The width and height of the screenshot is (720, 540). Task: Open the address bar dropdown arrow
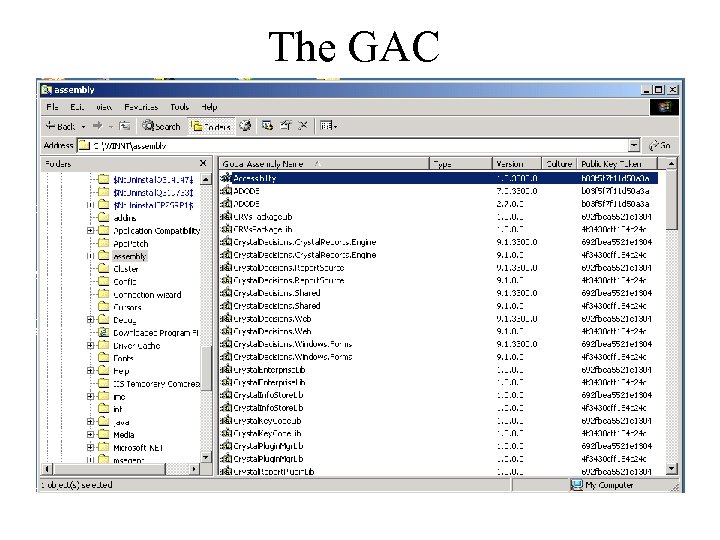(x=634, y=146)
